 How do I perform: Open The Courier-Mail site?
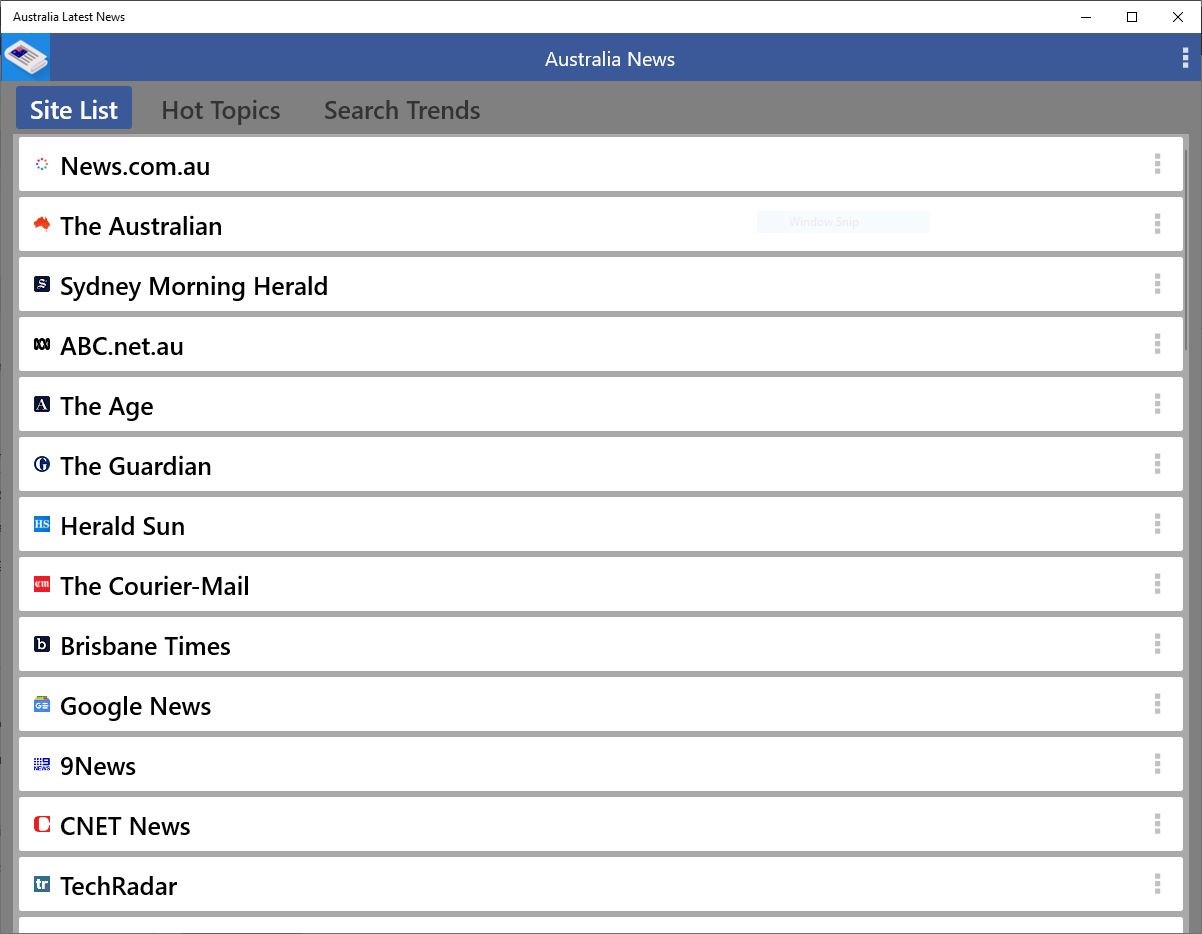point(600,584)
